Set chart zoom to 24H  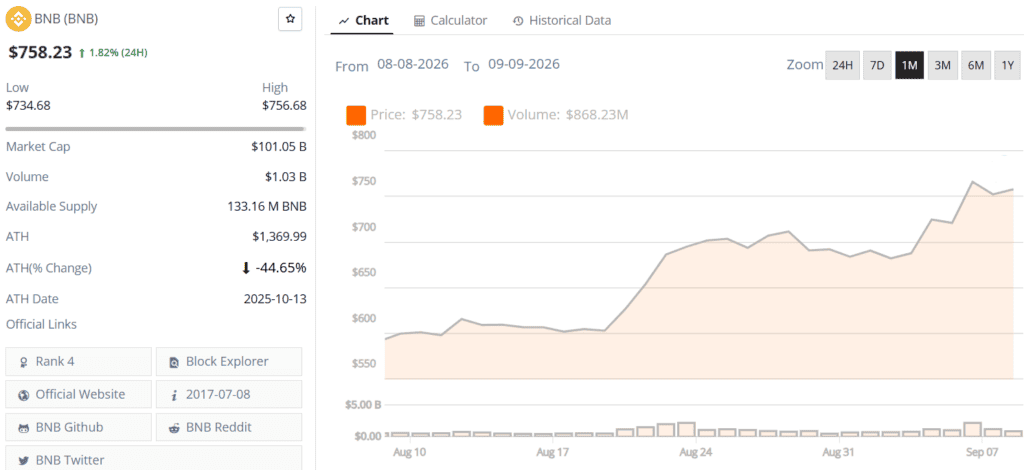842,65
